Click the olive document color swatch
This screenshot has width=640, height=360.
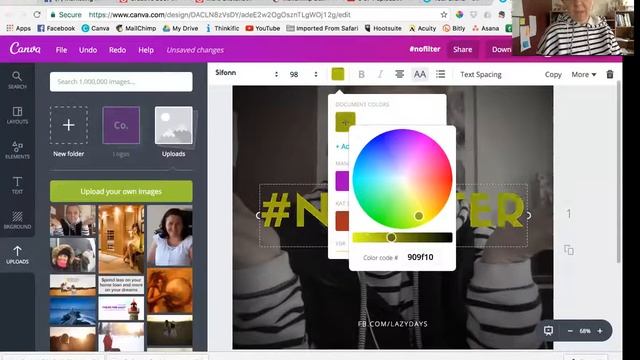pos(345,122)
